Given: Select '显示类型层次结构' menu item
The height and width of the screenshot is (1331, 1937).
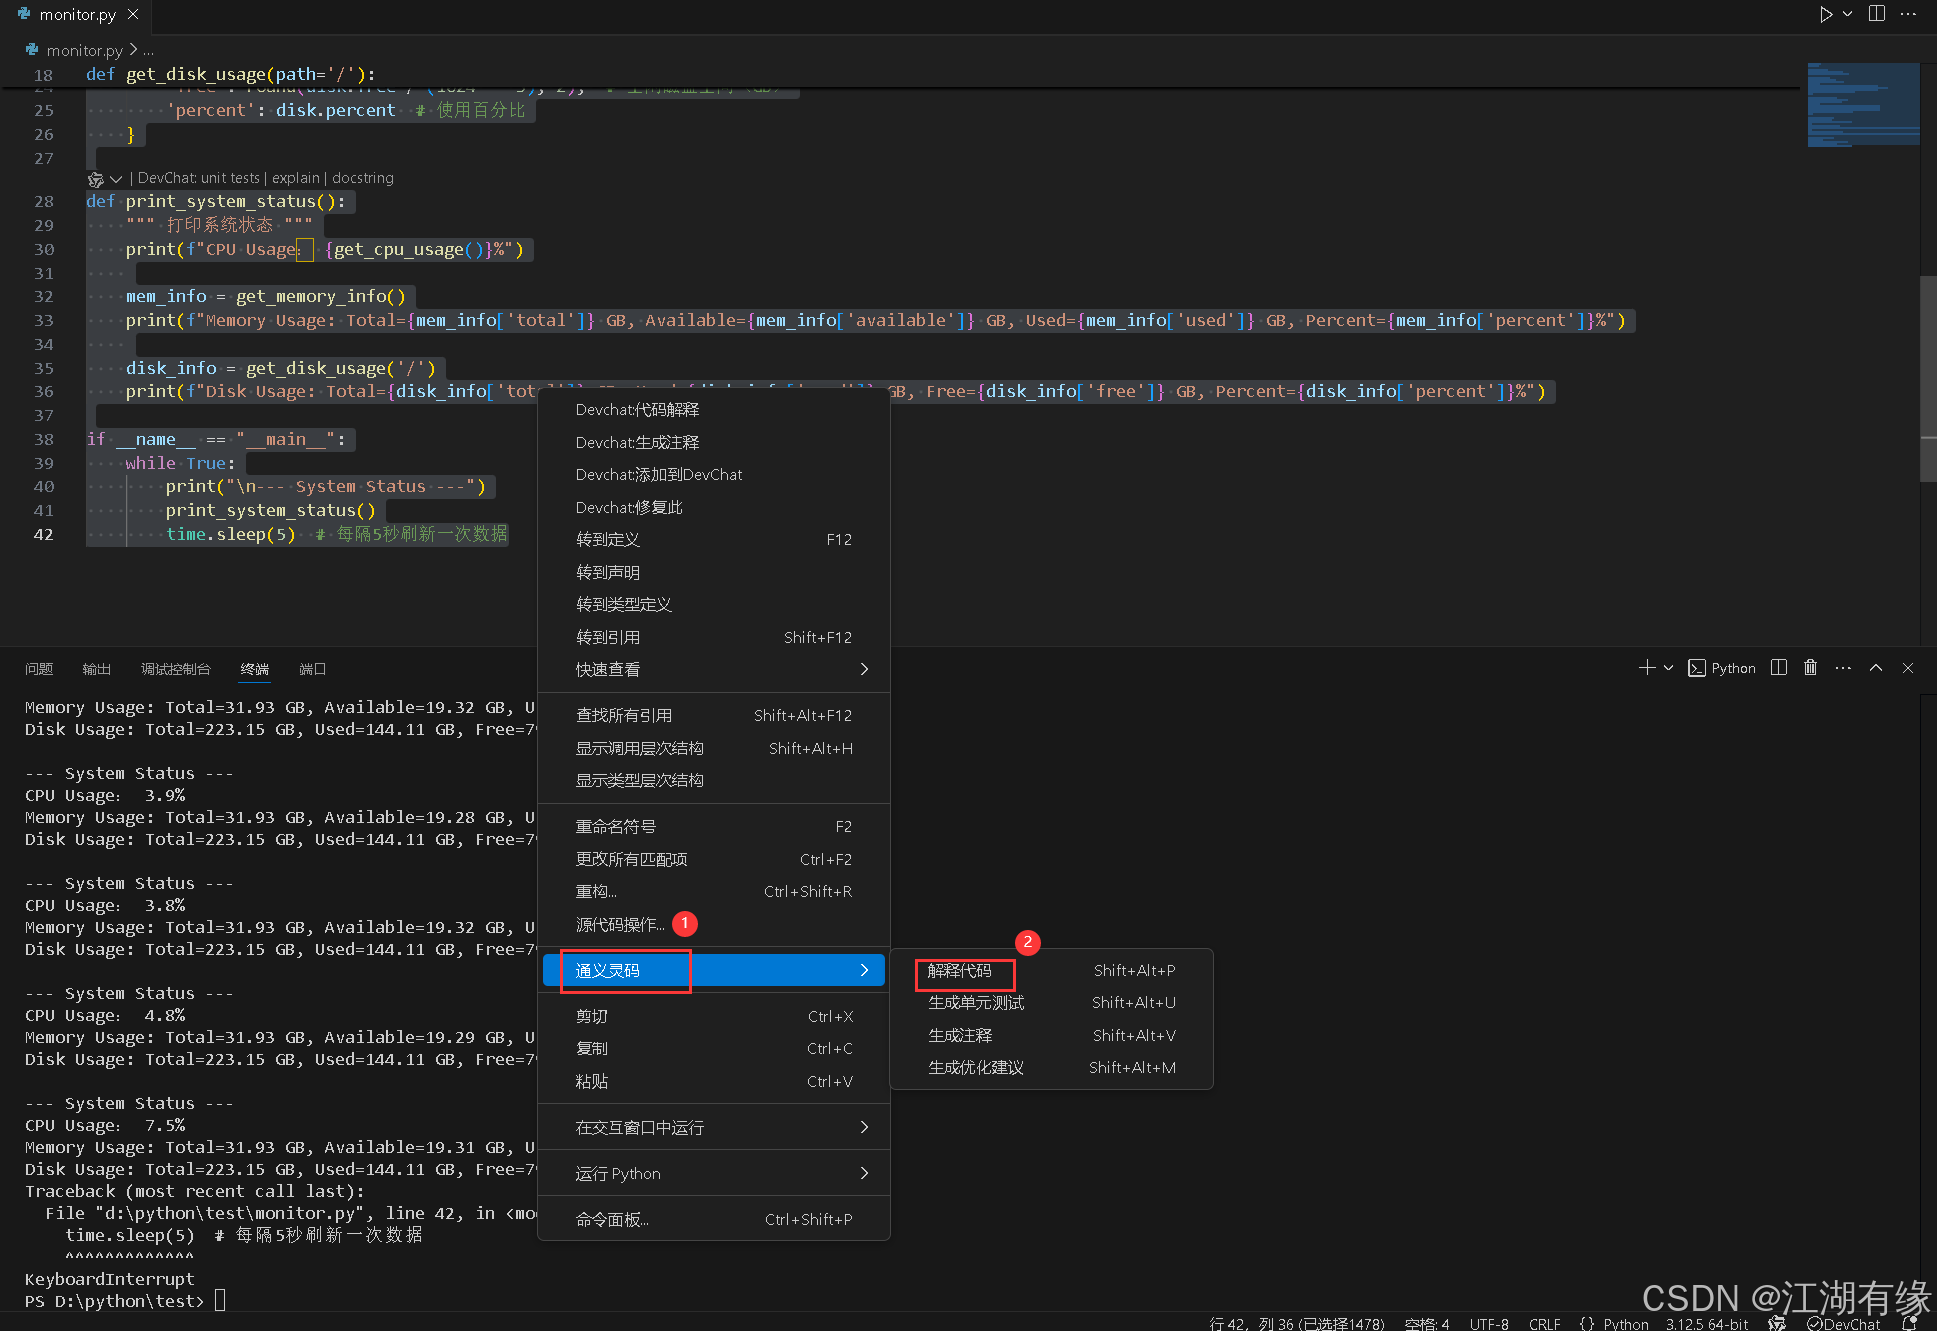Looking at the screenshot, I should 714,781.
